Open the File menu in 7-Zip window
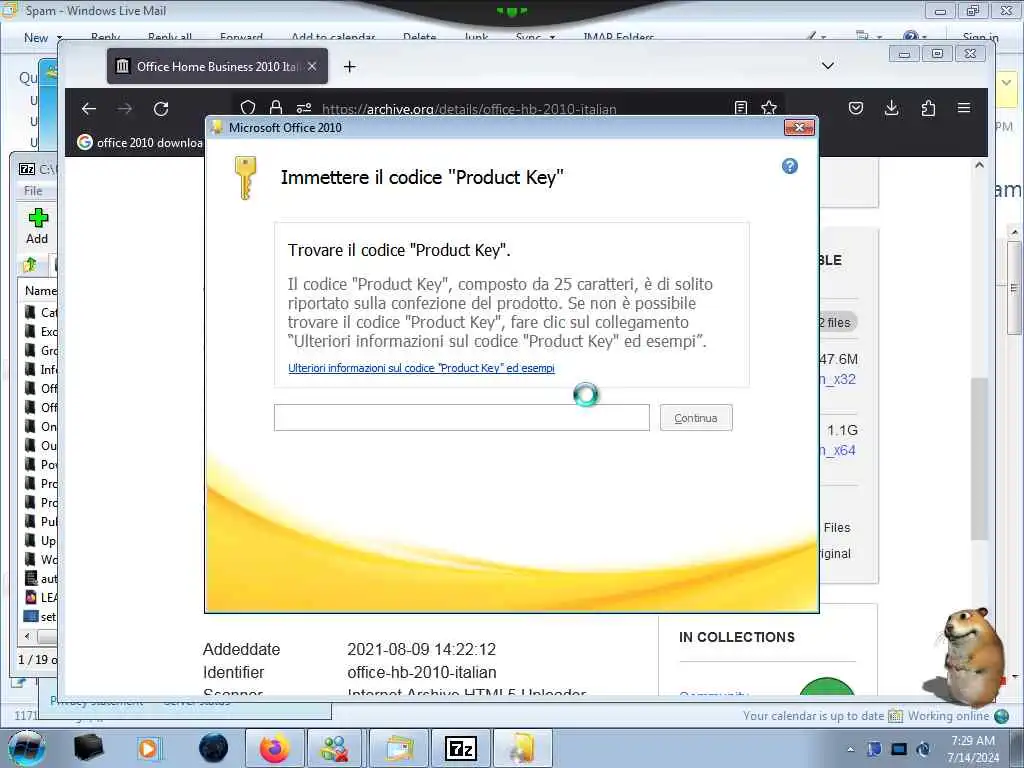The width and height of the screenshot is (1024, 768). (33, 191)
